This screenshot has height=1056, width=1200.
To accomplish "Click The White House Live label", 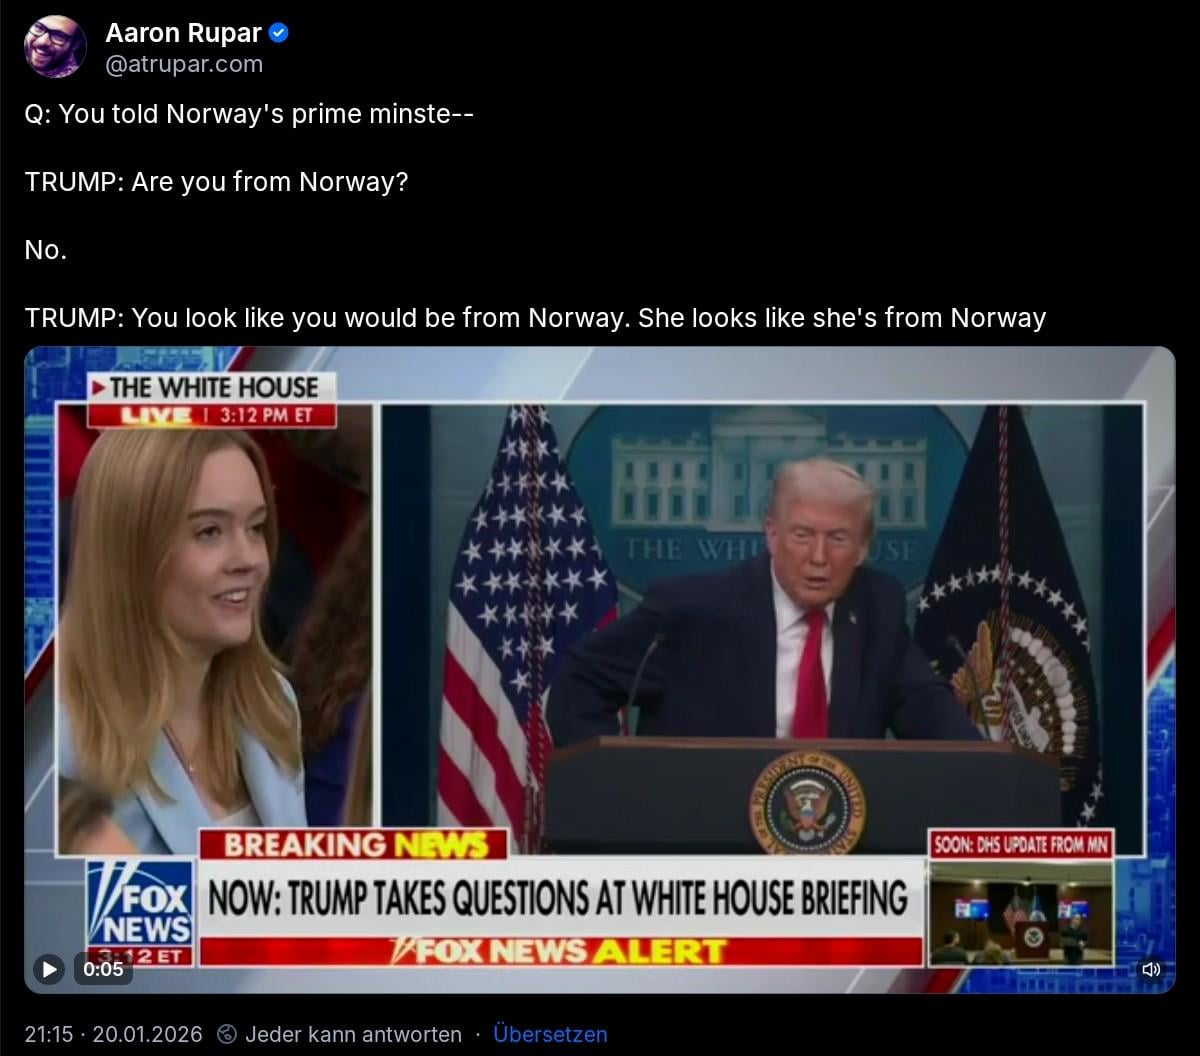I will 211,400.
